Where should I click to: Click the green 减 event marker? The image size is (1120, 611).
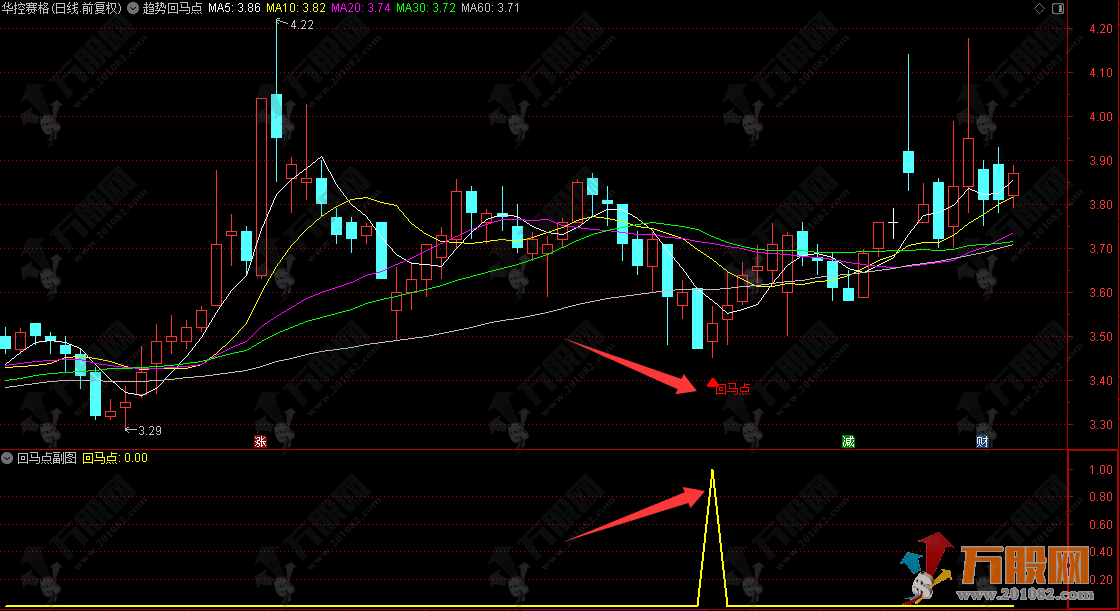coord(848,442)
